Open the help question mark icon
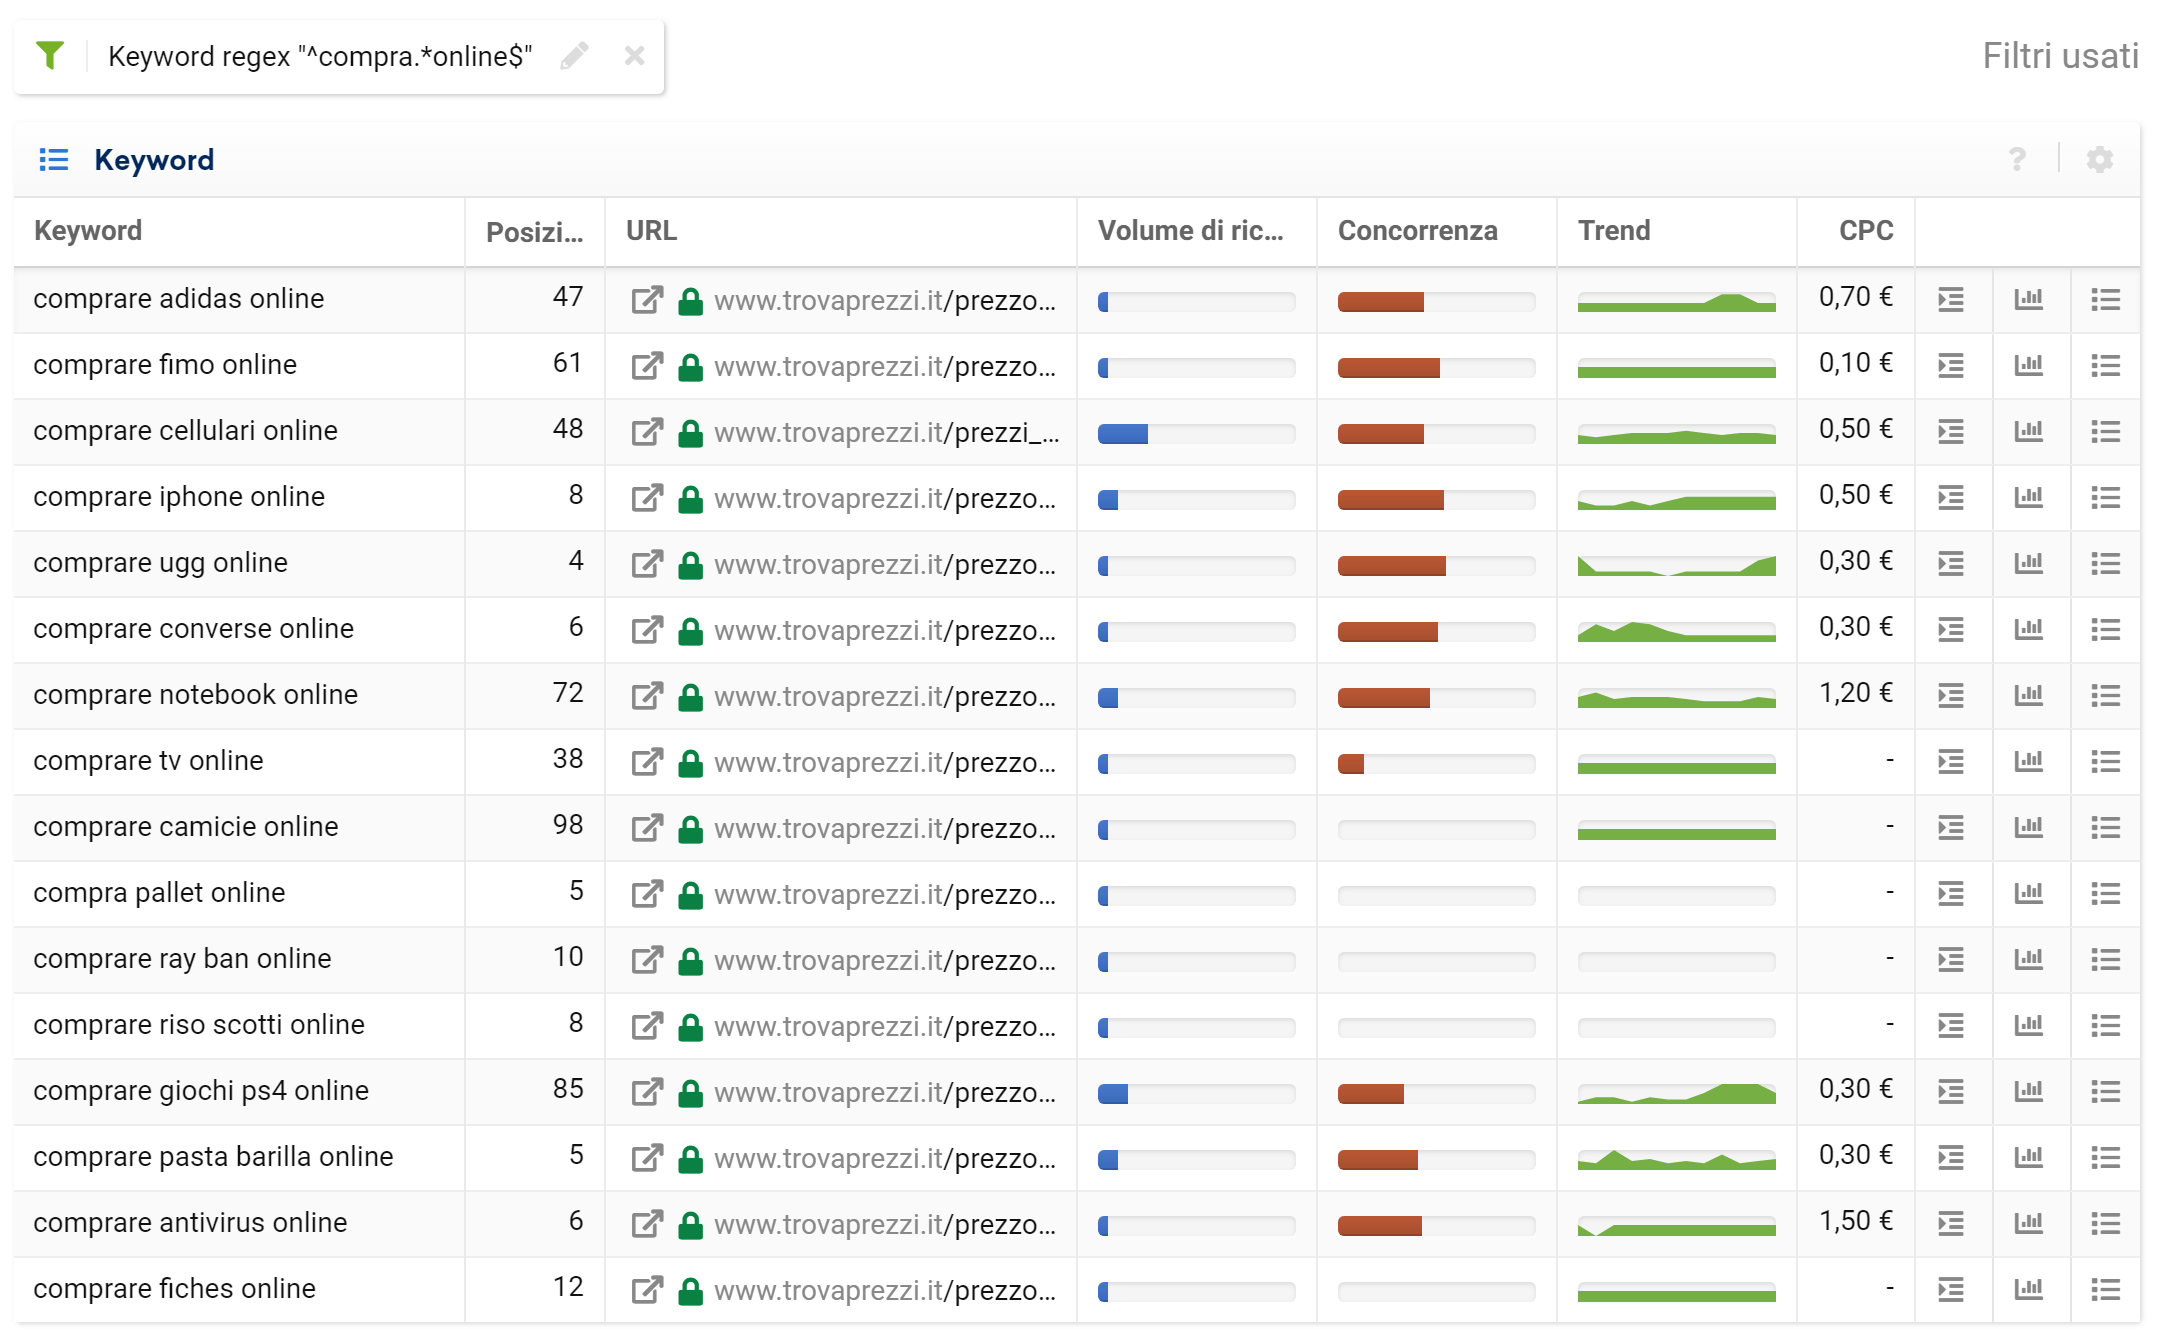The height and width of the screenshot is (1341, 2164). click(2017, 159)
